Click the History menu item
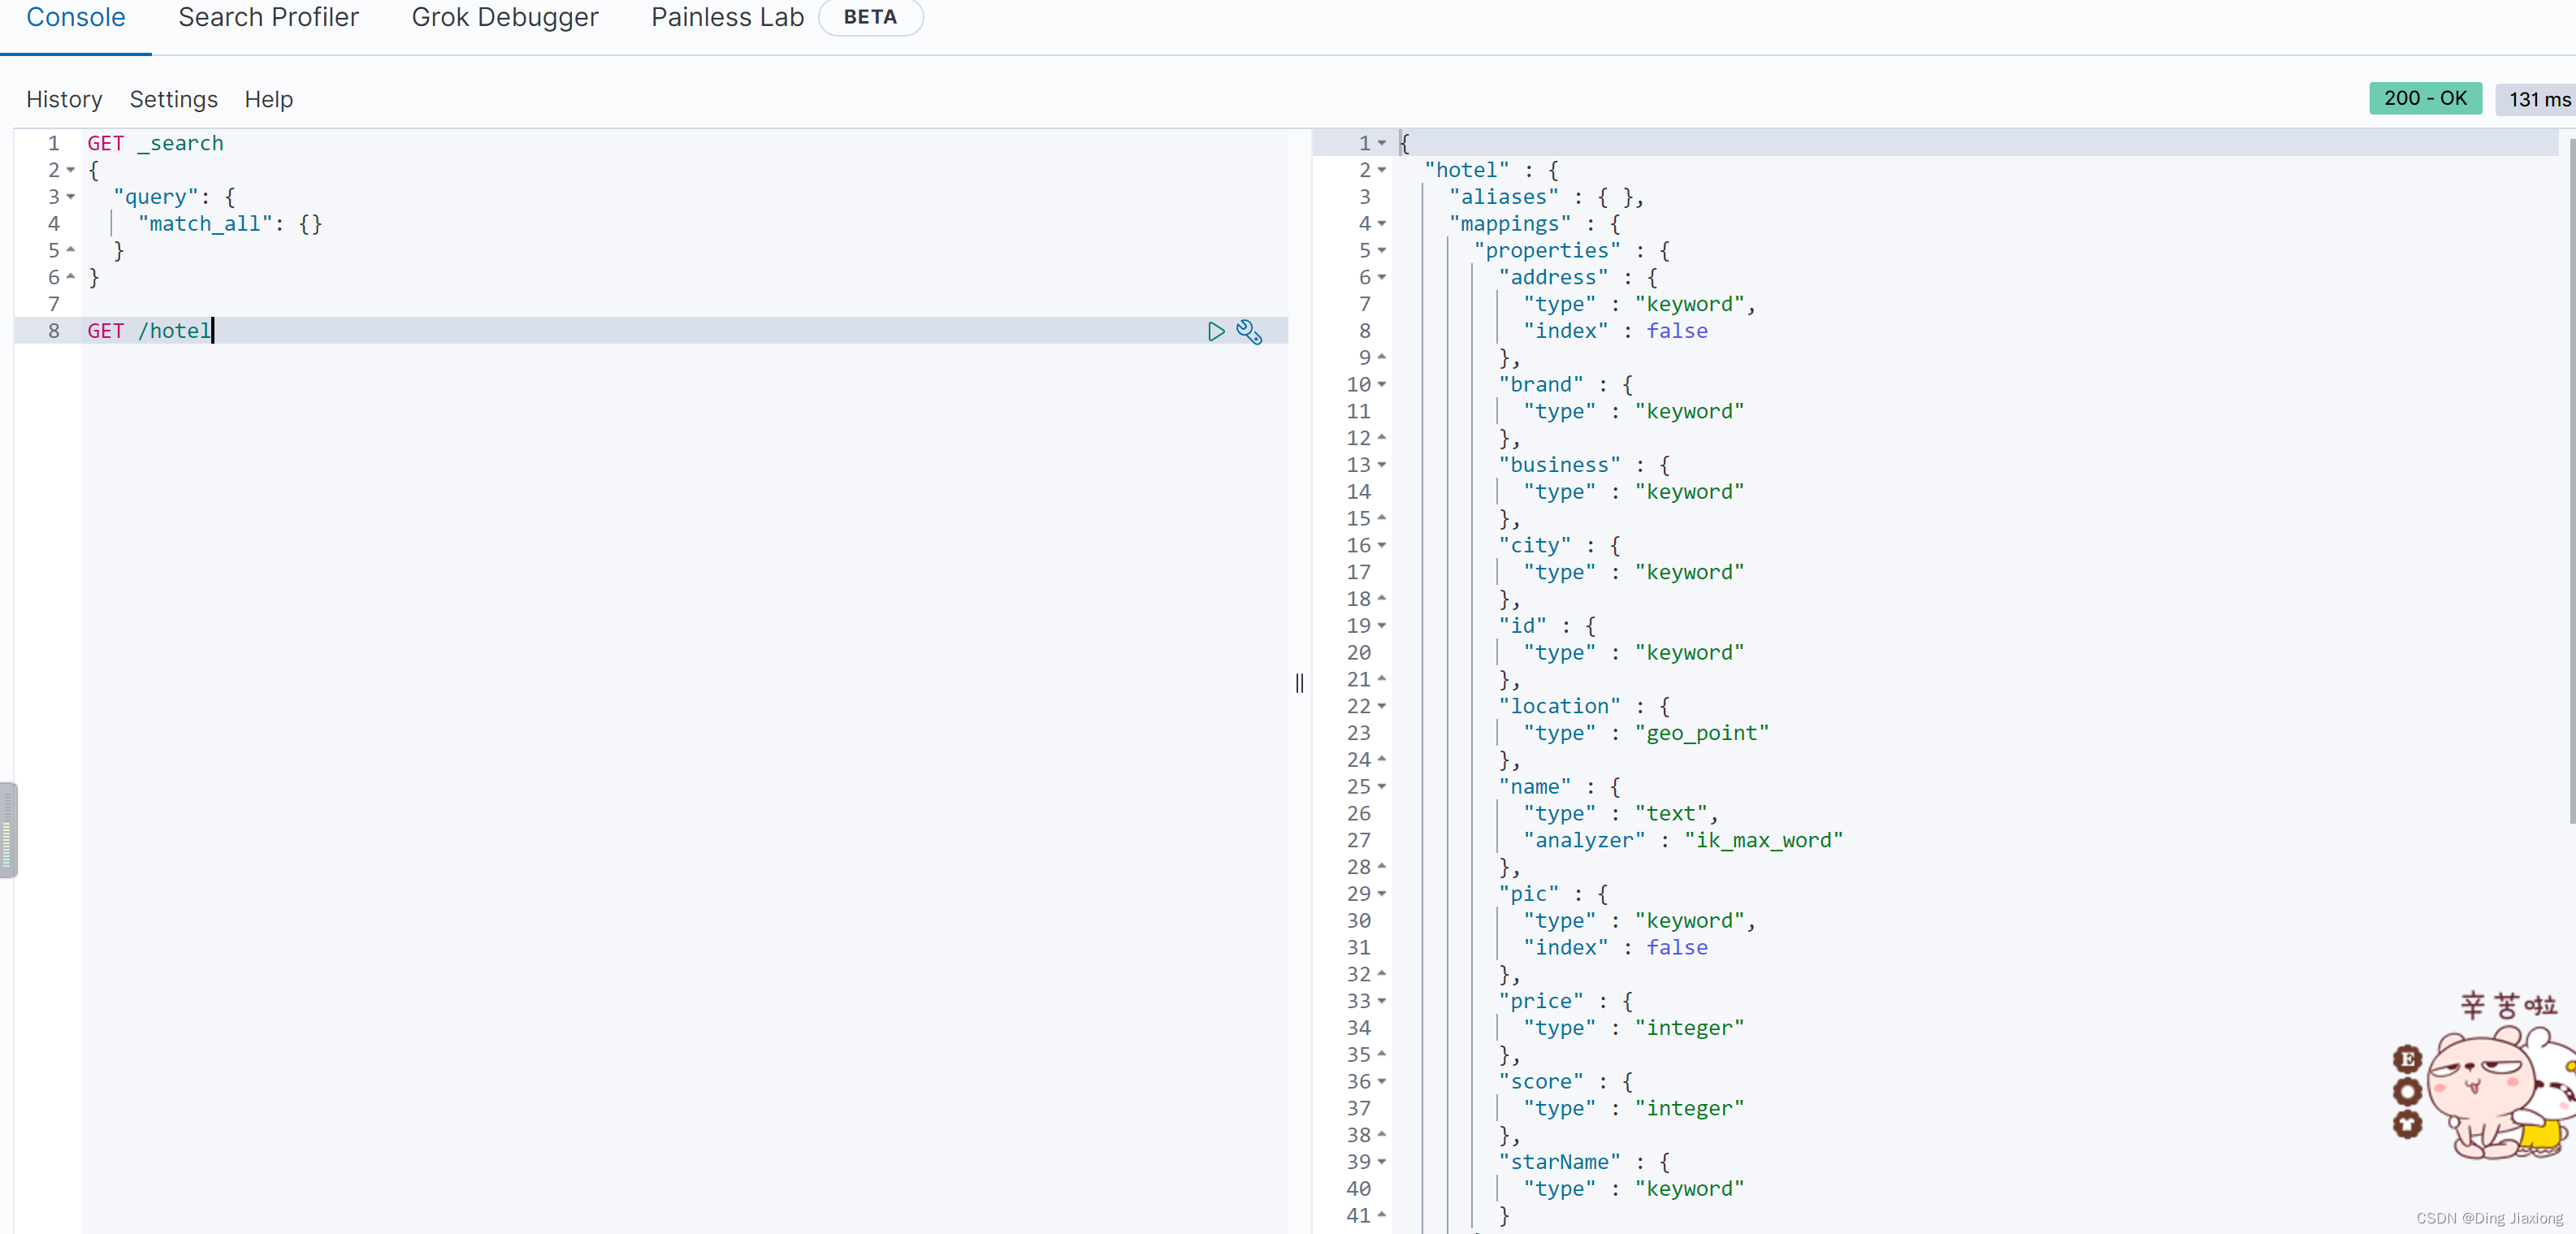 click(x=63, y=98)
